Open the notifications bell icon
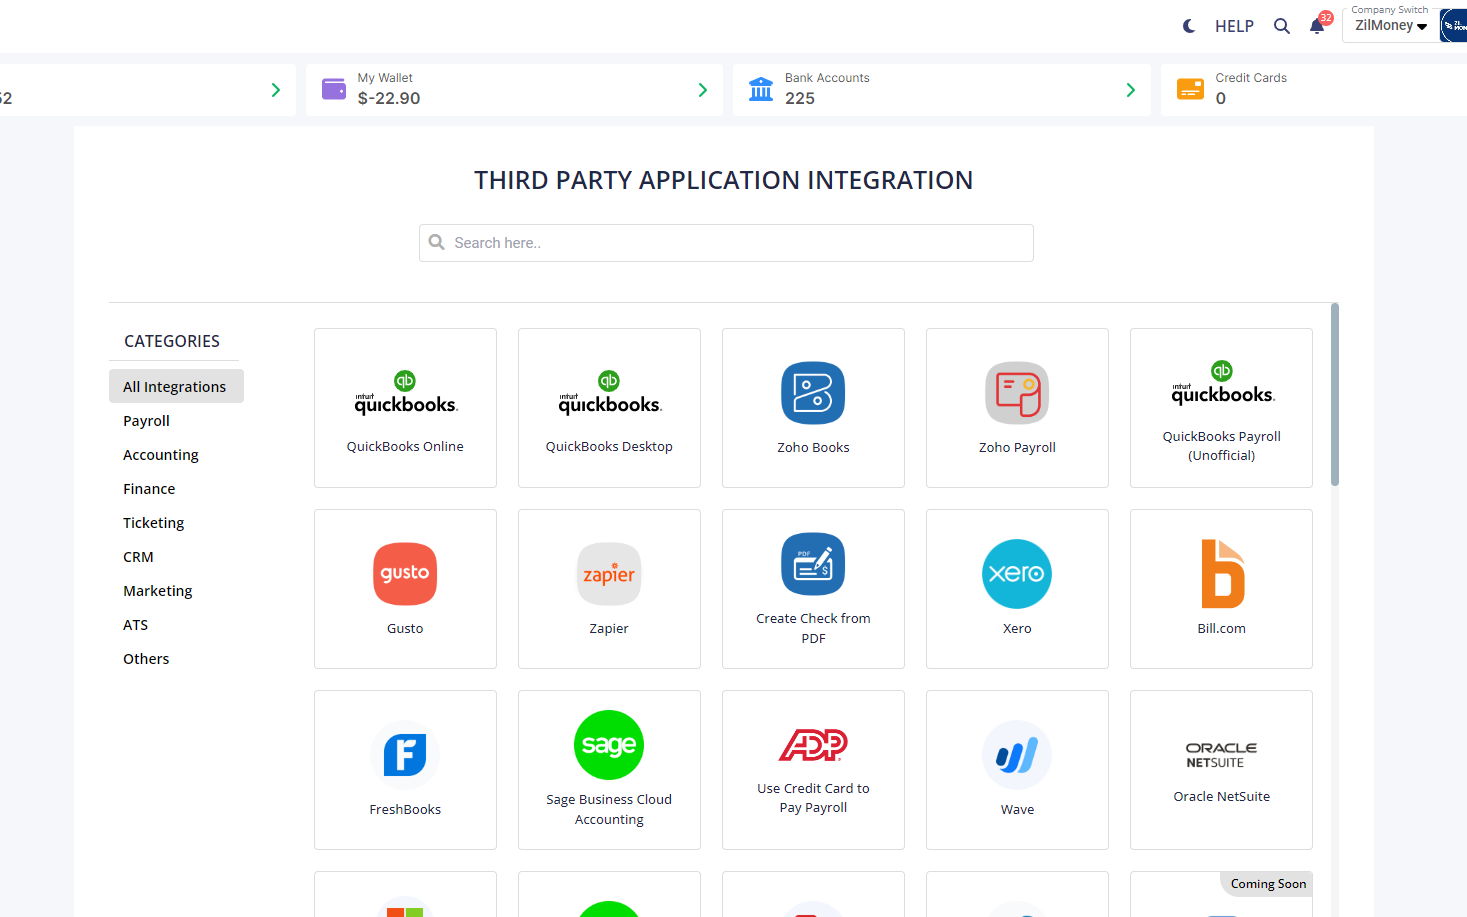Screen dimensions: 1467x917 [1317, 26]
